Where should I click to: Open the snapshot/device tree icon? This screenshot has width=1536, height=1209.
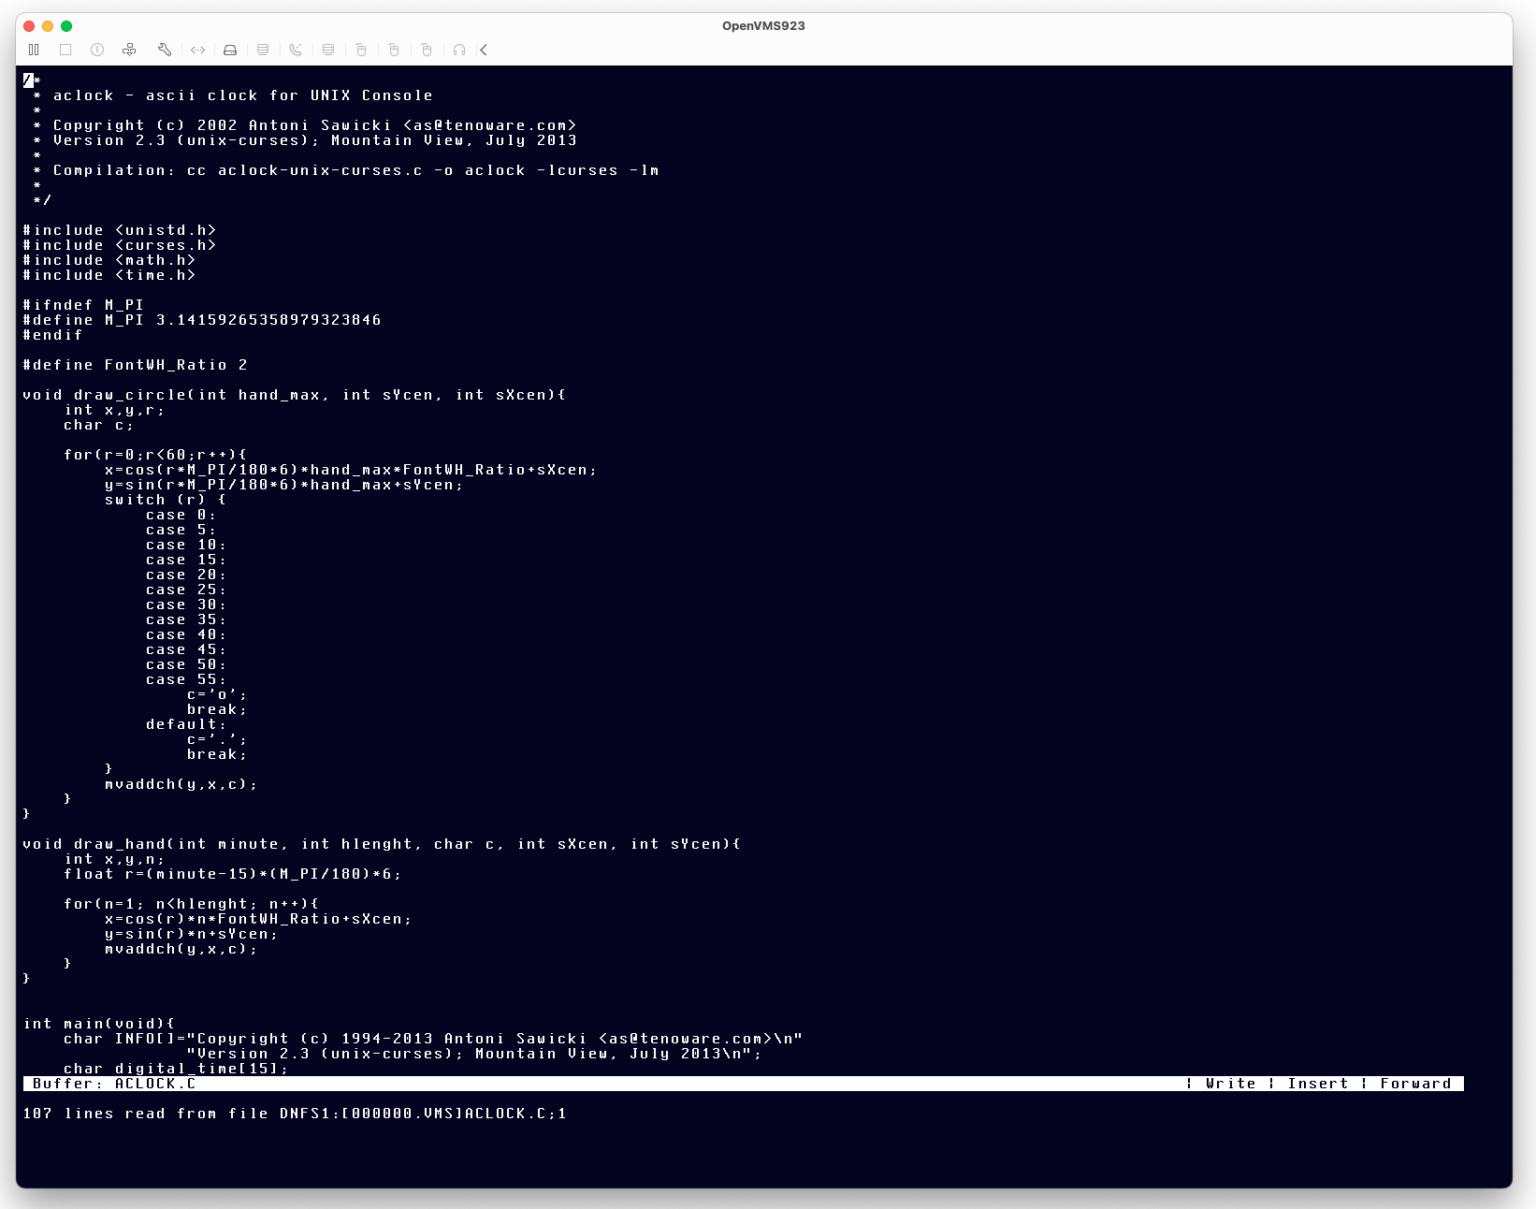(x=128, y=50)
